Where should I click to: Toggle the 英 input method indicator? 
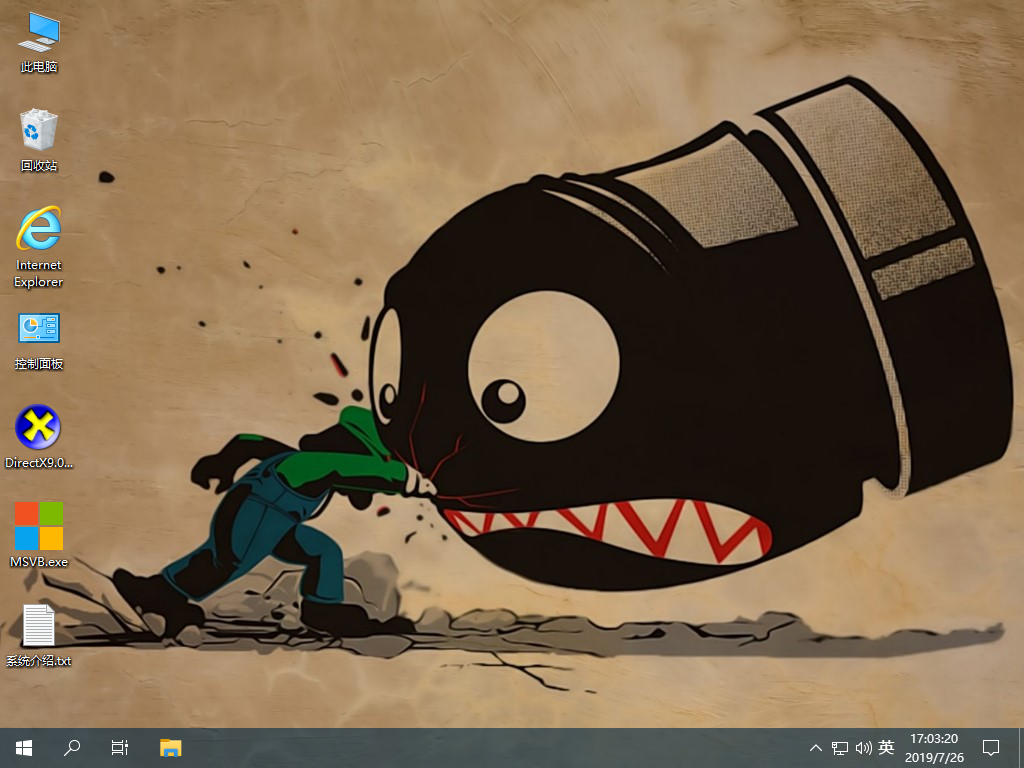point(886,748)
